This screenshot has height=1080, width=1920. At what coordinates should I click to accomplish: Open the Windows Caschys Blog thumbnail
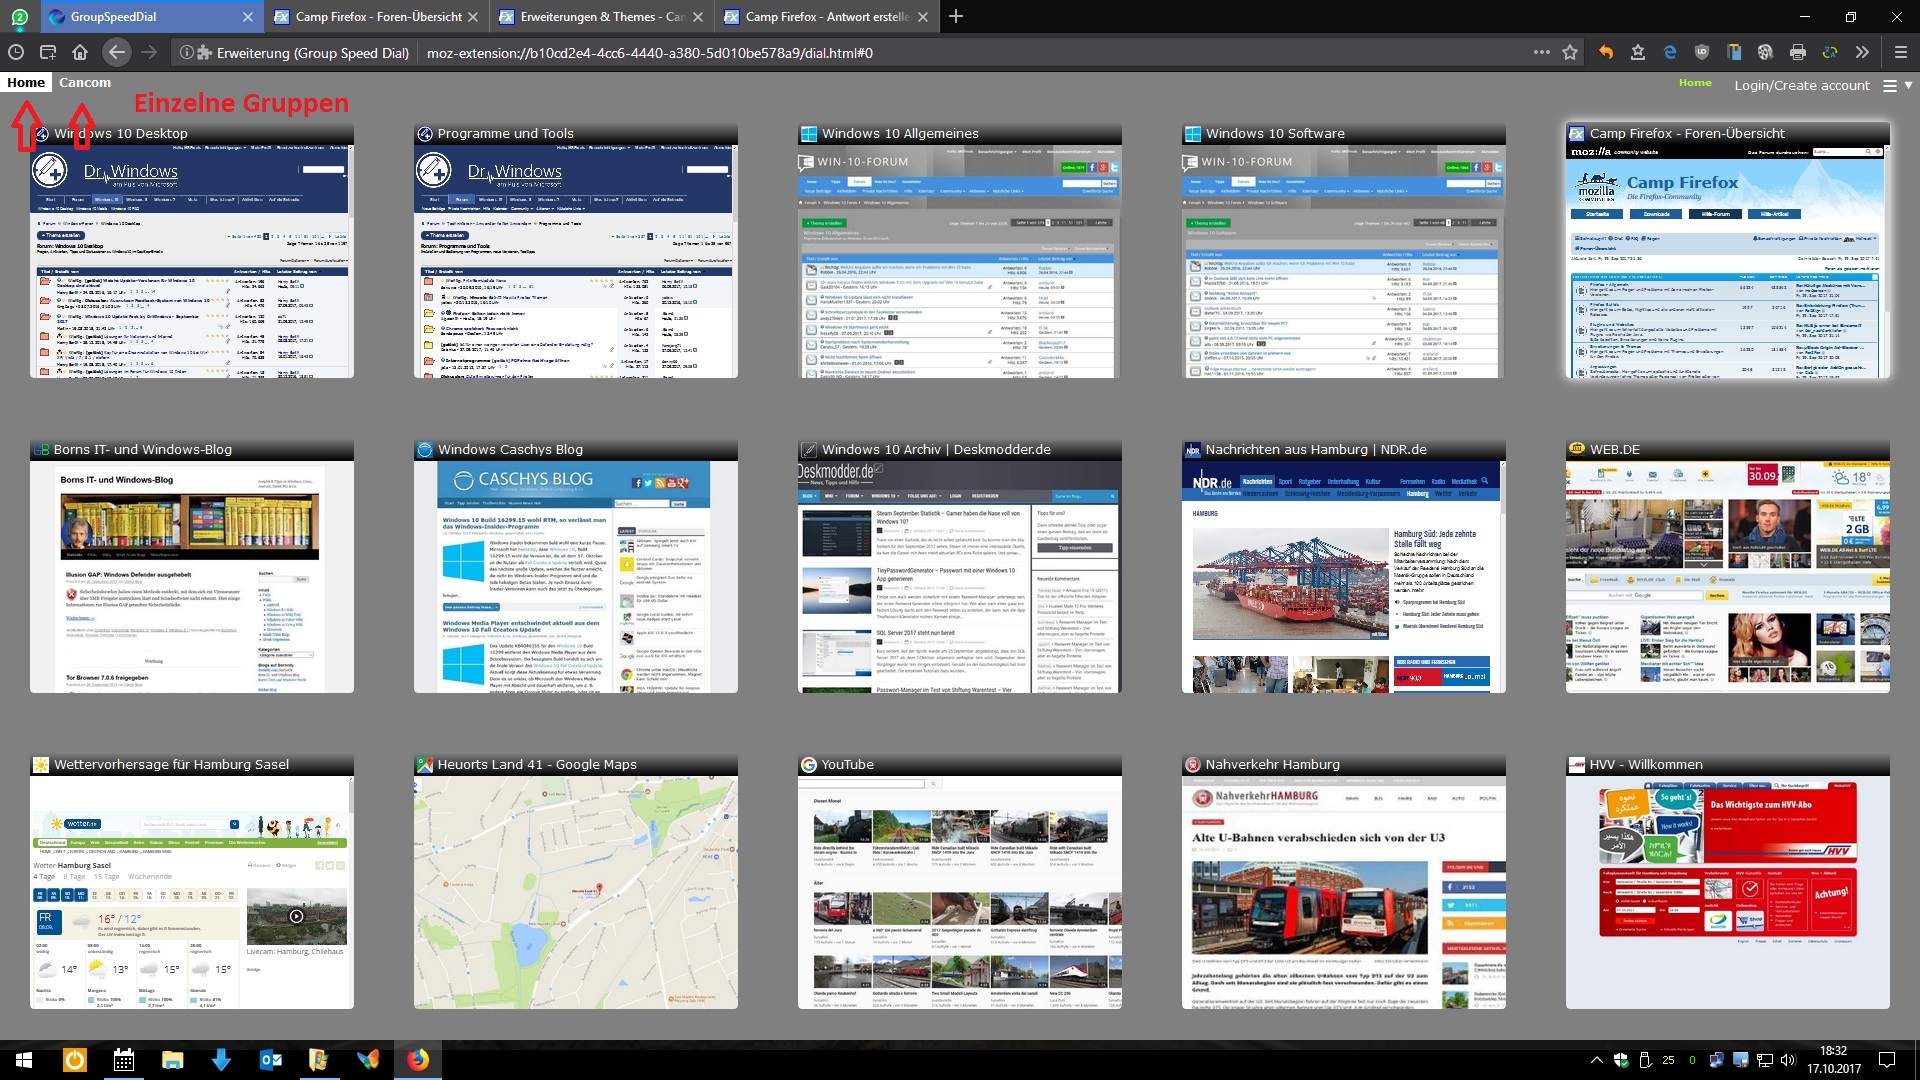[575, 575]
